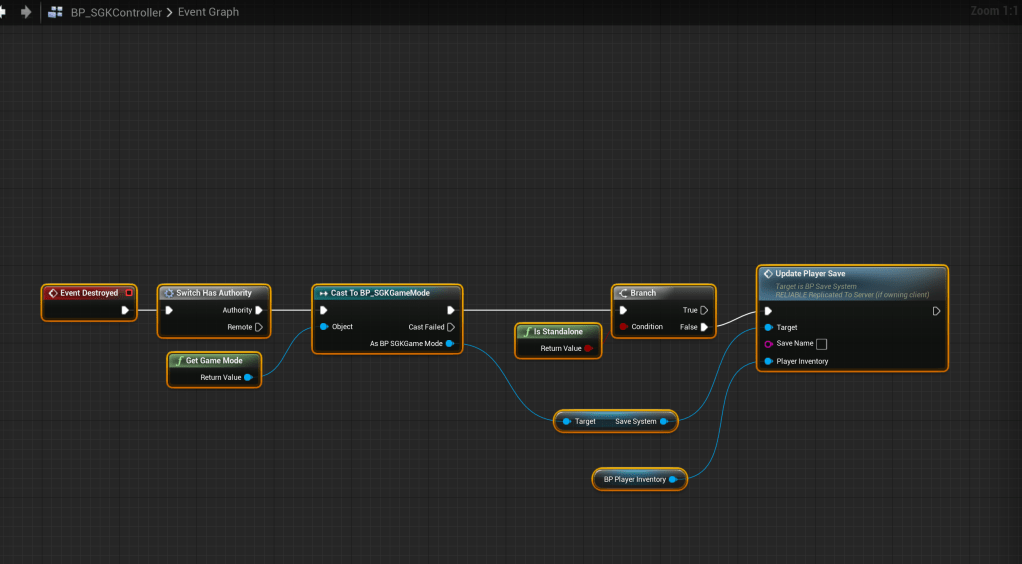Click the Event Destroyed delegate pin square
Screen dimensions: 1022x564
(x=129, y=293)
